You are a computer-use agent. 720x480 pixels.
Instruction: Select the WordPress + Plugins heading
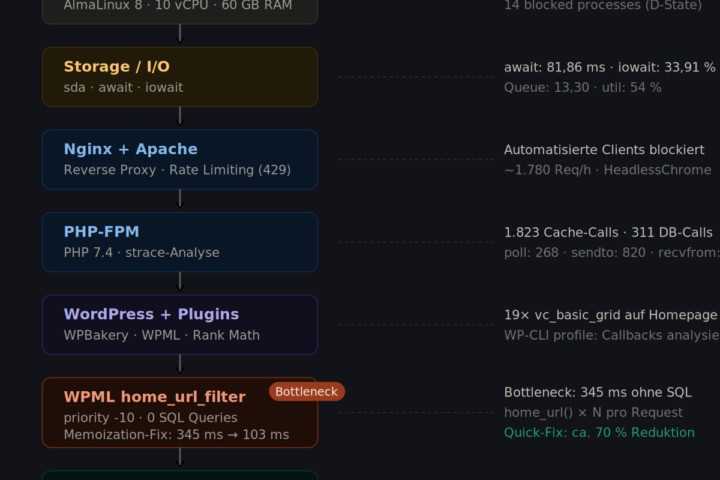click(151, 314)
